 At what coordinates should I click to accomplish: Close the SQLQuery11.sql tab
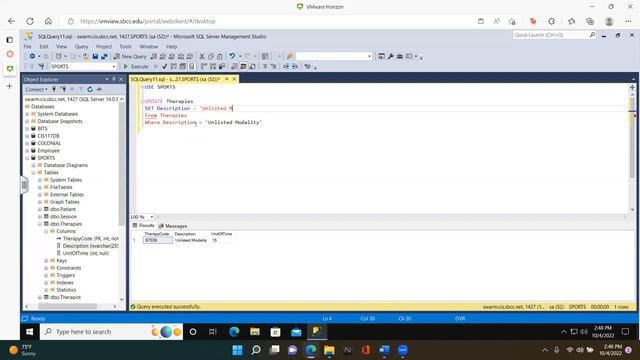[234, 79]
